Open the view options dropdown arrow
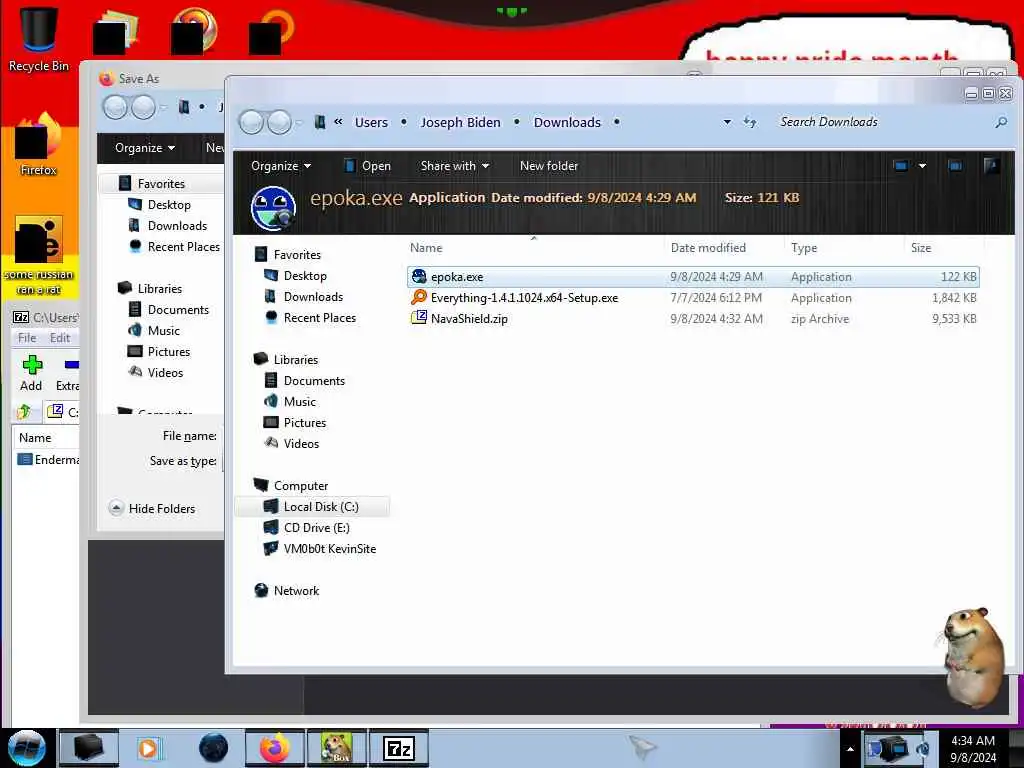 pos(922,166)
